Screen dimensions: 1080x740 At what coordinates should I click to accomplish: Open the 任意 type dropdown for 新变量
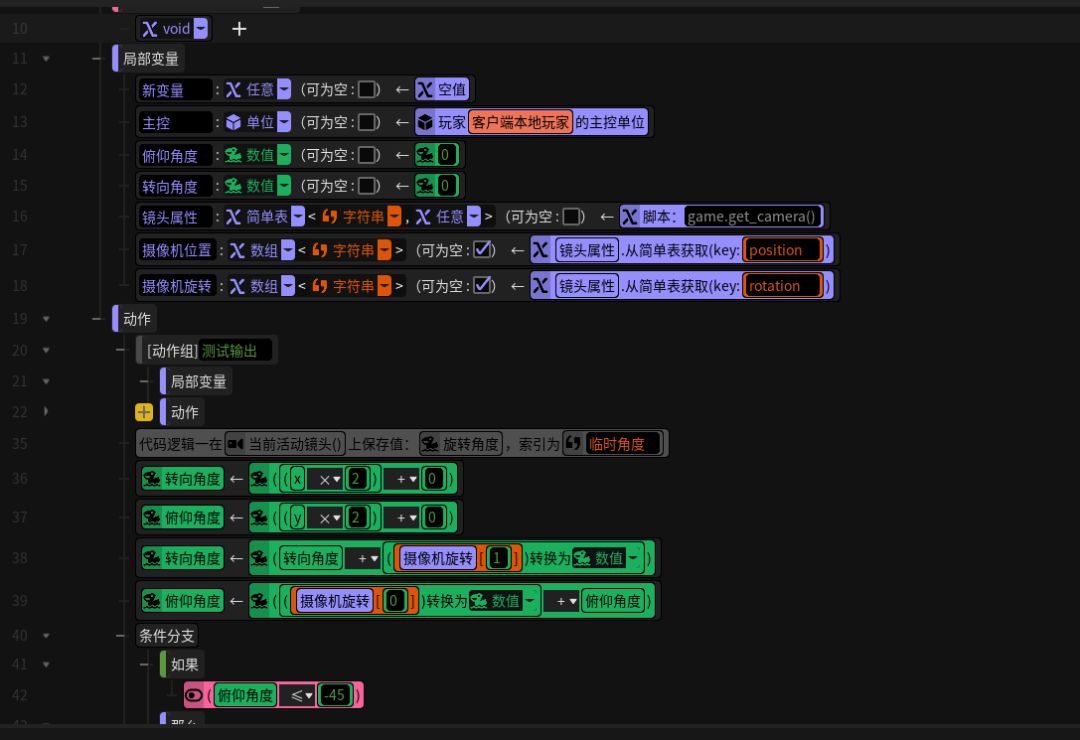pos(284,90)
